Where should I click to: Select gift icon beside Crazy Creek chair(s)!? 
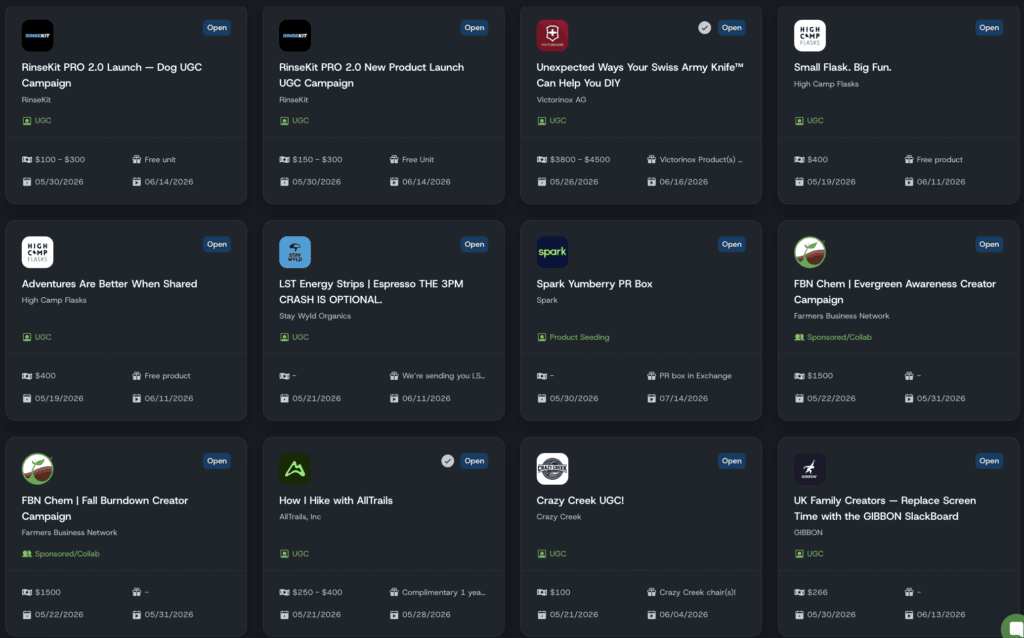[651, 592]
